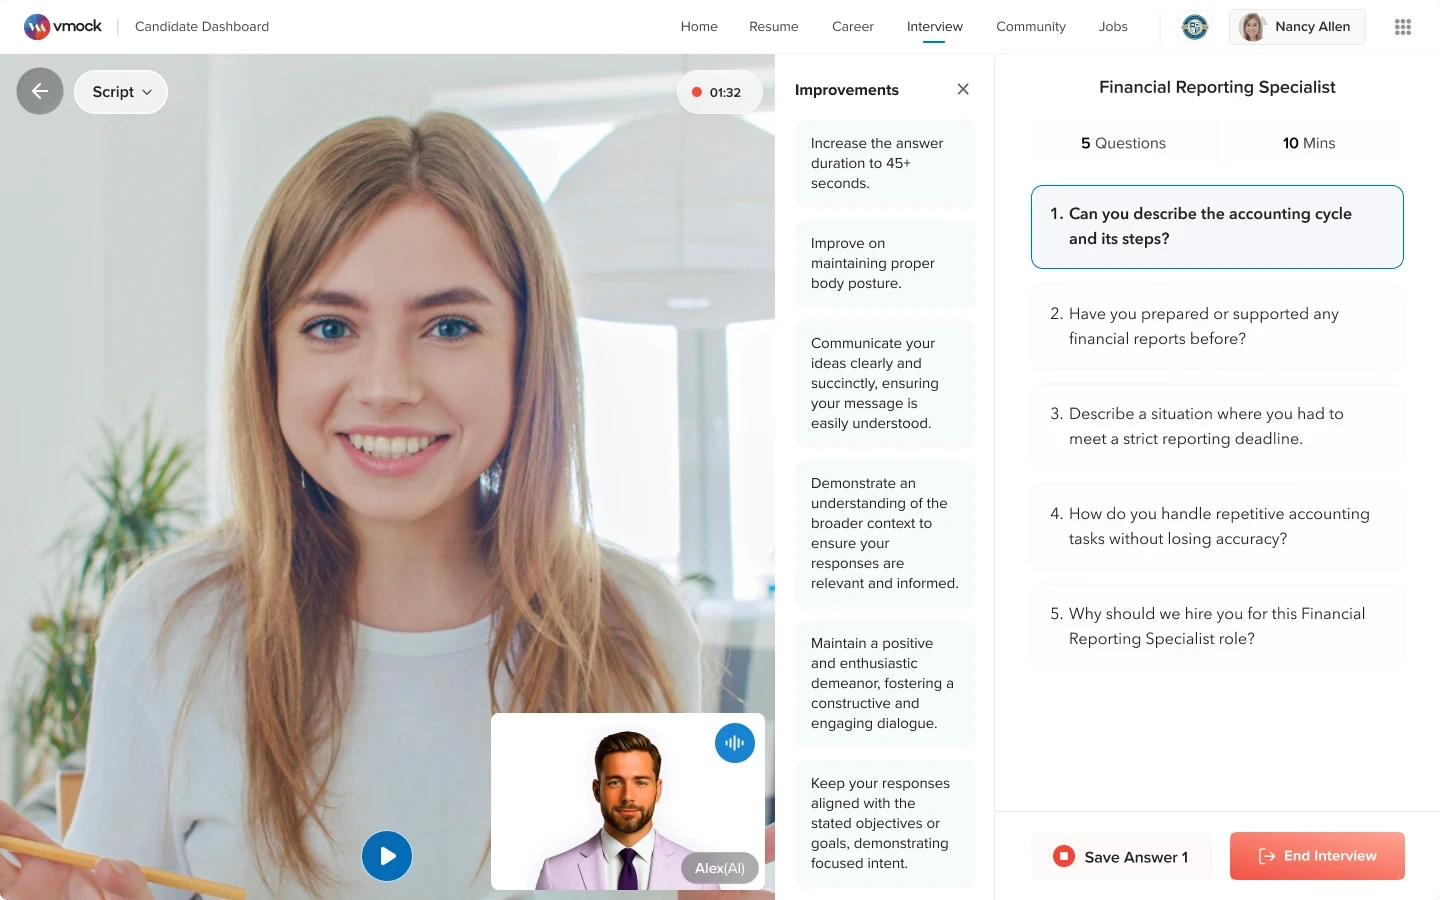Click the aligned responses improvement tip
The height and width of the screenshot is (900, 1440).
(x=884, y=824)
